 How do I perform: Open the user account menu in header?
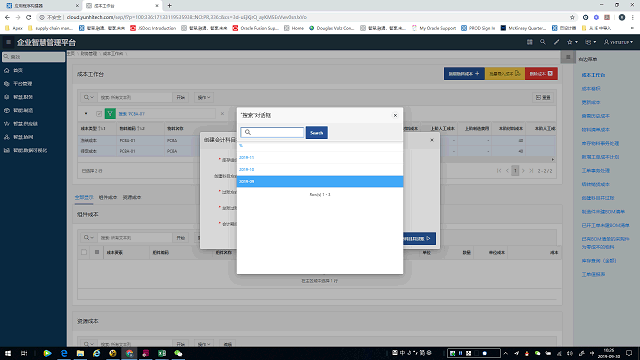[618, 42]
